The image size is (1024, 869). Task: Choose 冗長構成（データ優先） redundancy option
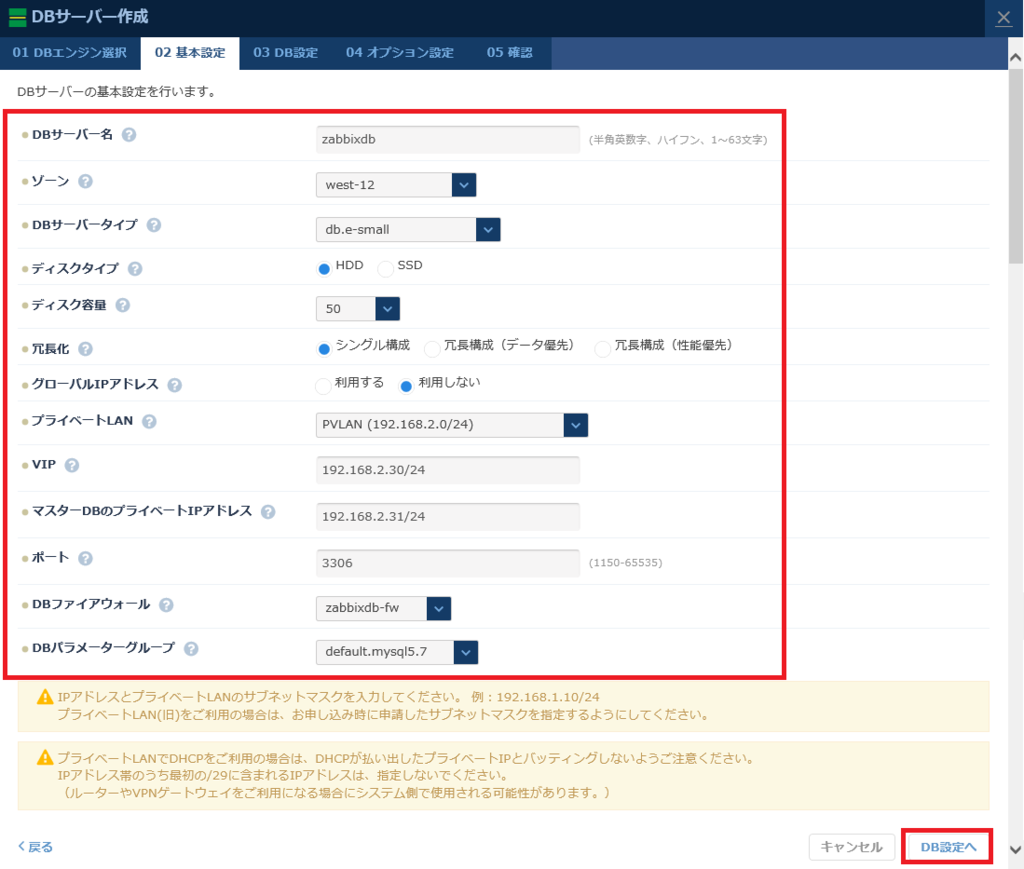[433, 348]
